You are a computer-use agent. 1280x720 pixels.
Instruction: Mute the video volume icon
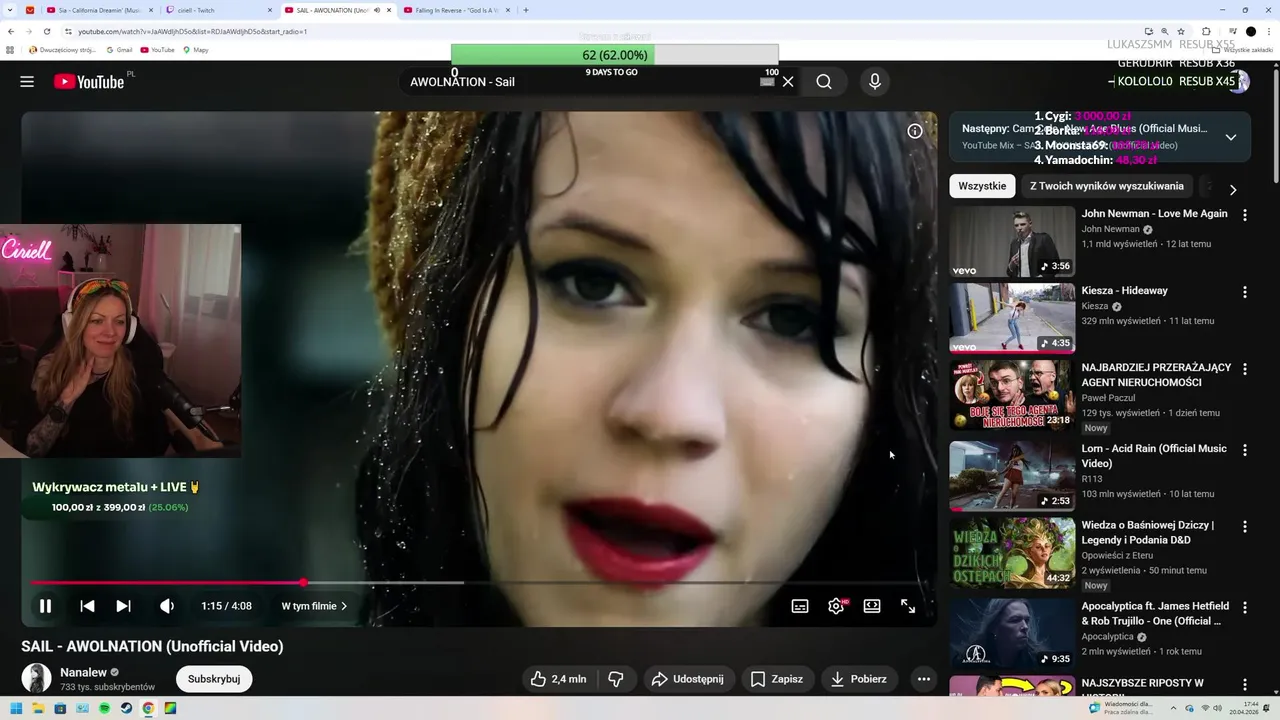pos(167,606)
